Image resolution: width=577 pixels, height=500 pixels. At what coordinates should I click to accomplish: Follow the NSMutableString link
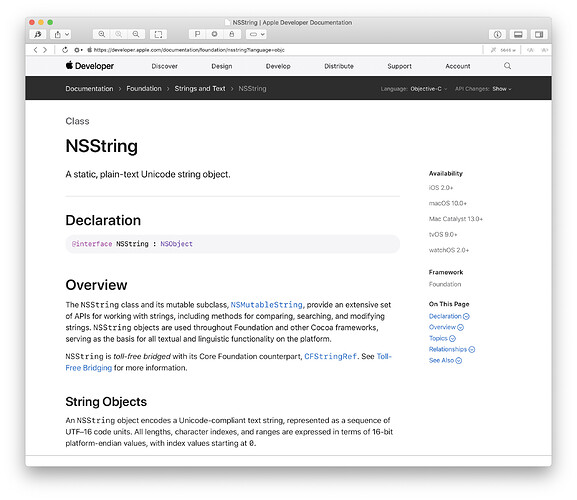point(266,305)
